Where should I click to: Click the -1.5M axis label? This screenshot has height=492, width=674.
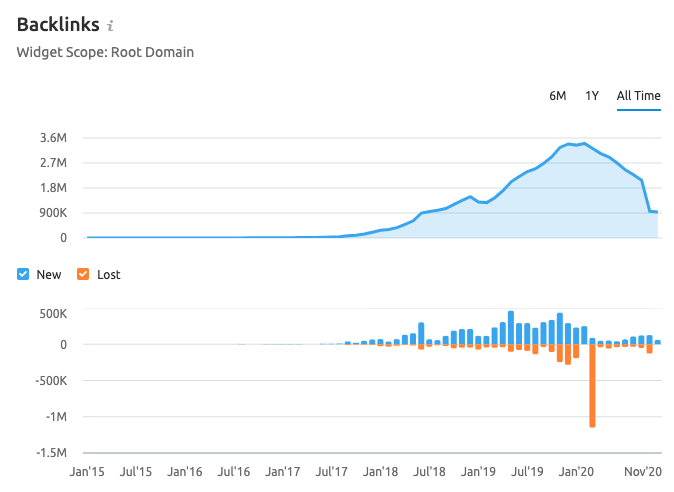[x=52, y=453]
